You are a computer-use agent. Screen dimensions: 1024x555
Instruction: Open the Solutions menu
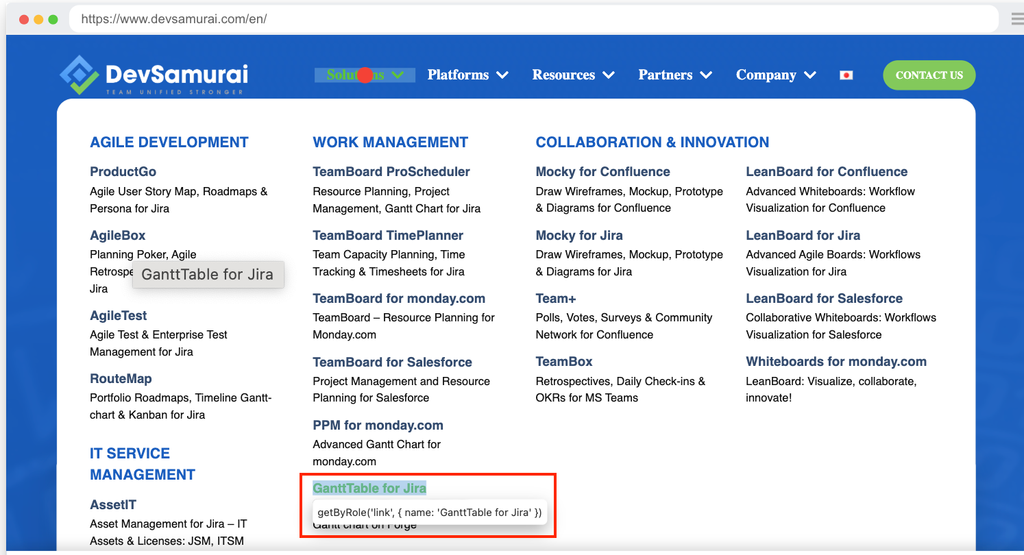tap(364, 75)
